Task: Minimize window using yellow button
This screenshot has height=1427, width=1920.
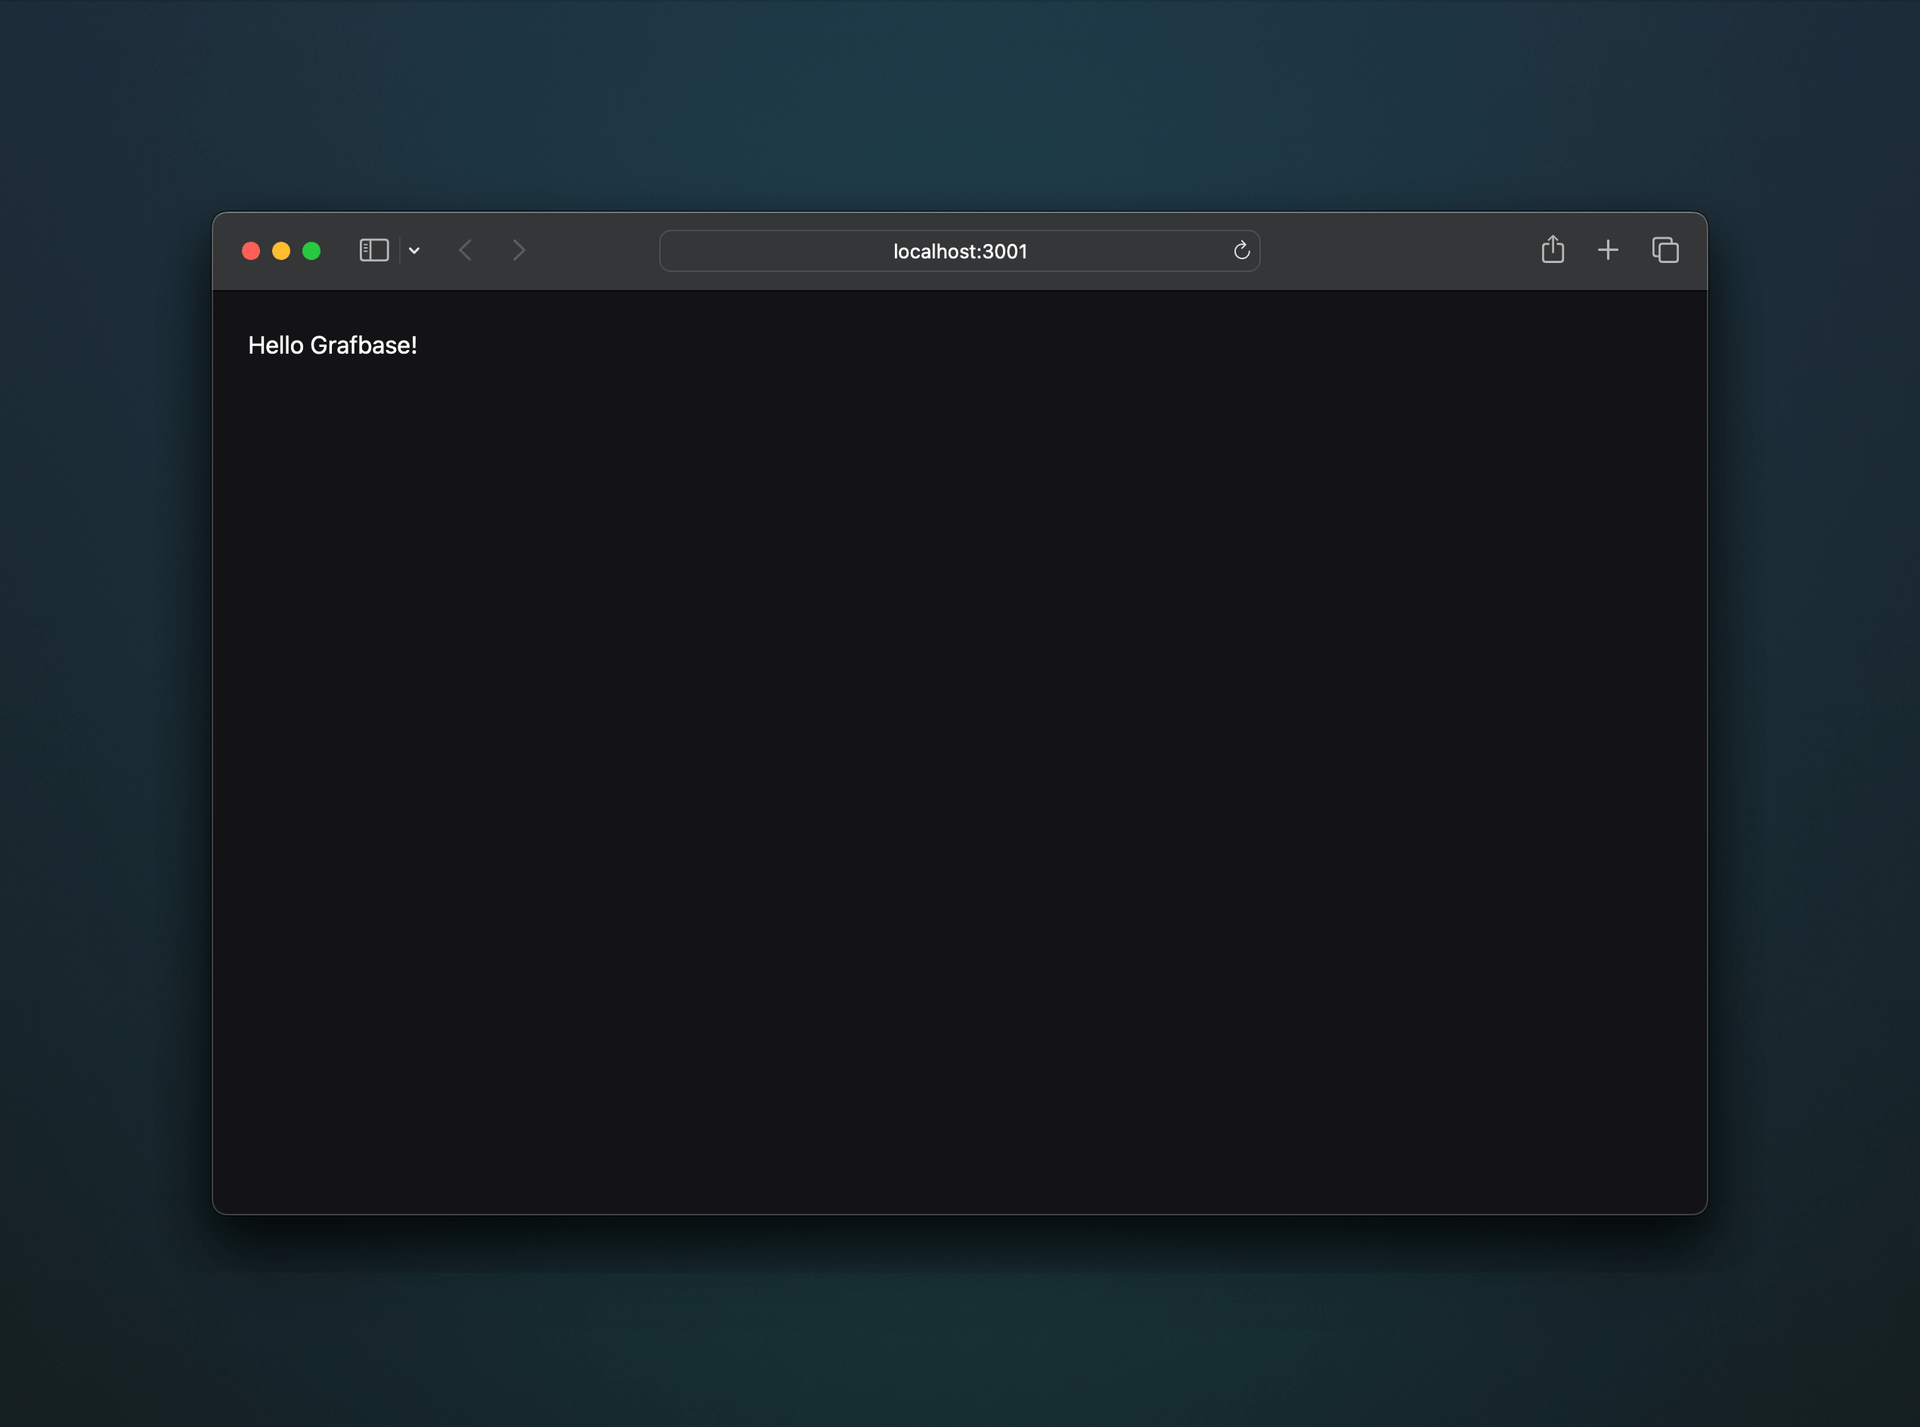Action: click(x=281, y=251)
